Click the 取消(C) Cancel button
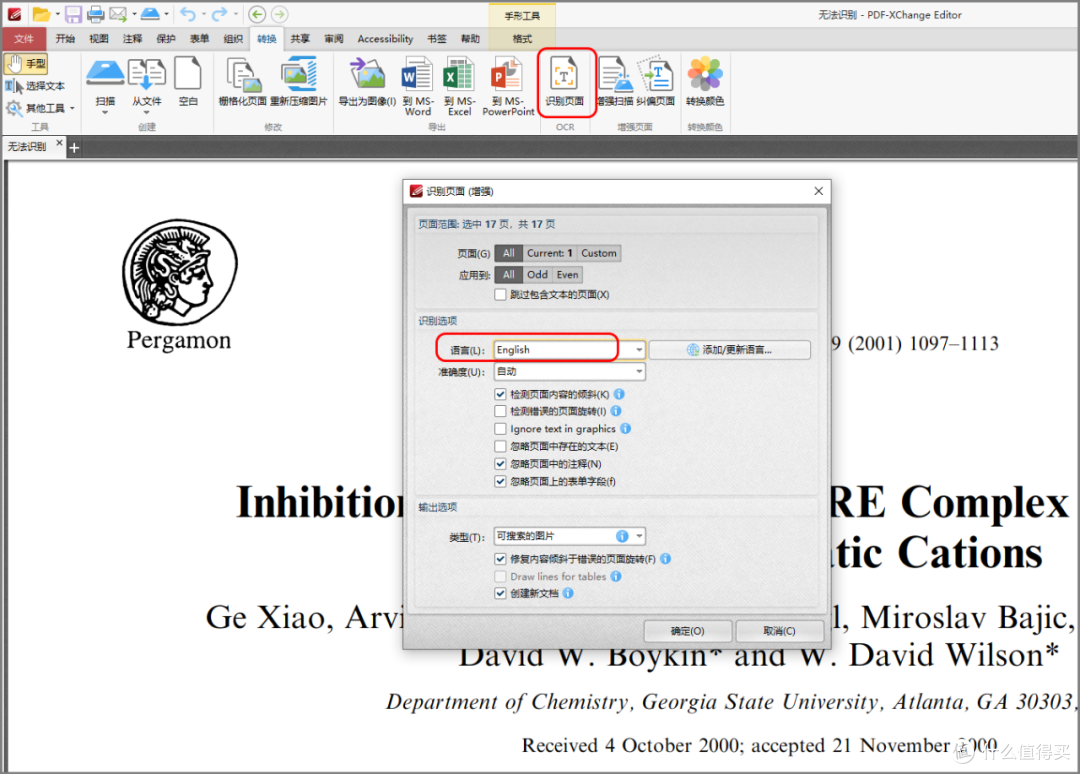Screen dimensions: 1080x774 tap(779, 631)
